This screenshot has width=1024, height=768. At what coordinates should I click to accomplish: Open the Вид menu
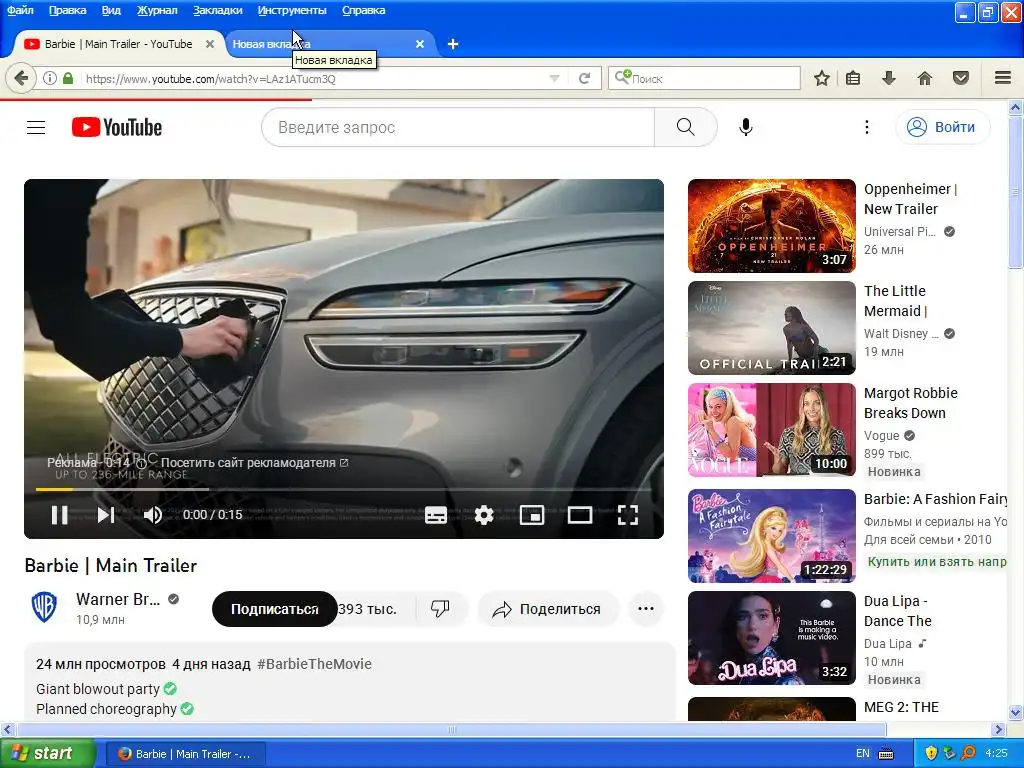click(111, 10)
